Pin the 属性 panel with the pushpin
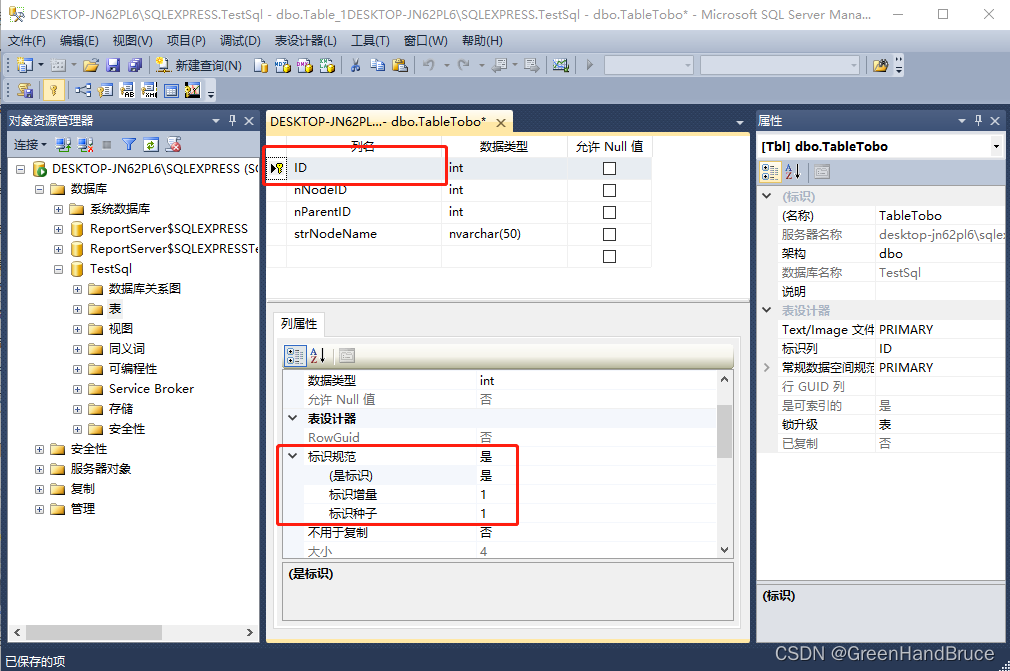Image resolution: width=1010 pixels, height=671 pixels. (x=978, y=120)
